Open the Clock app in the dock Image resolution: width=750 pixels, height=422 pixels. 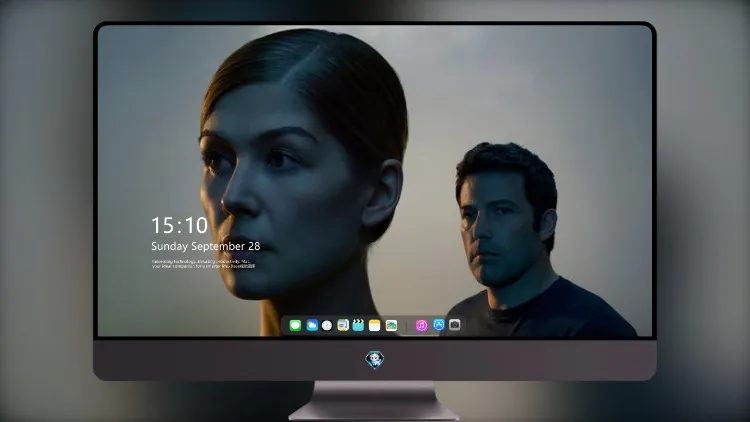(x=327, y=326)
